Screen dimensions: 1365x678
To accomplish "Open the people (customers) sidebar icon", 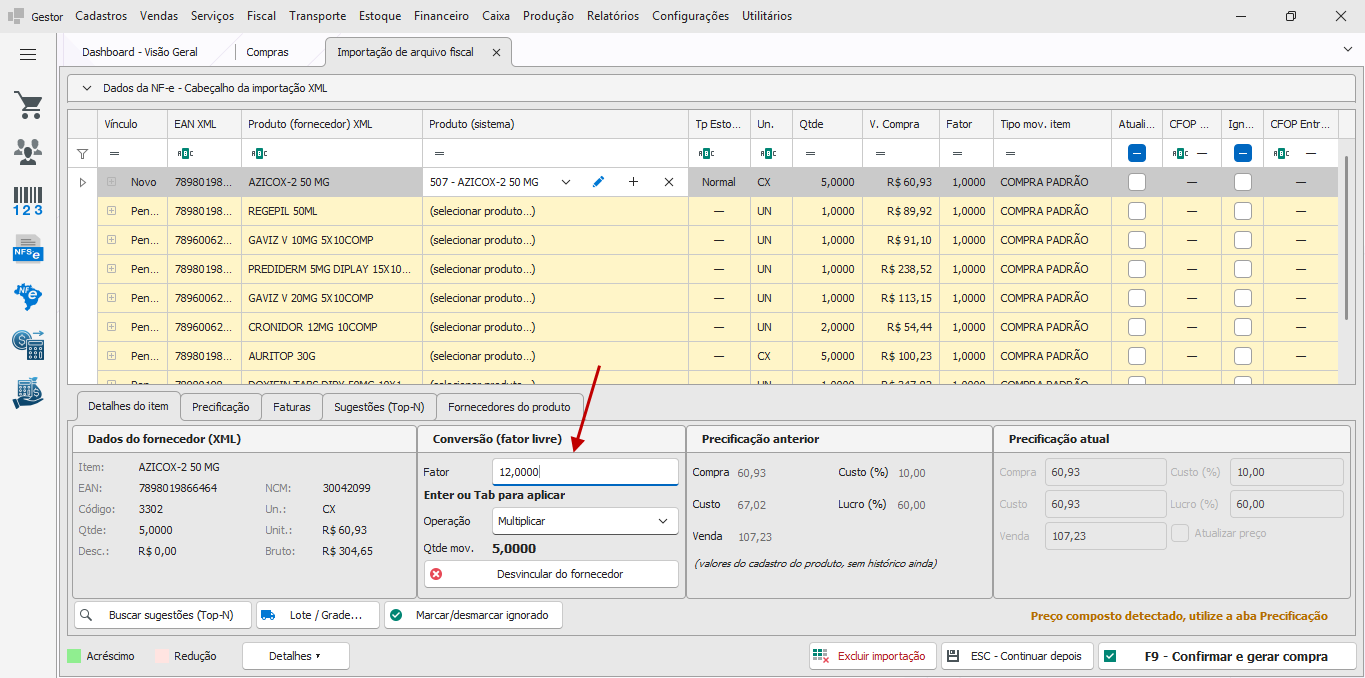I will click(x=28, y=151).
